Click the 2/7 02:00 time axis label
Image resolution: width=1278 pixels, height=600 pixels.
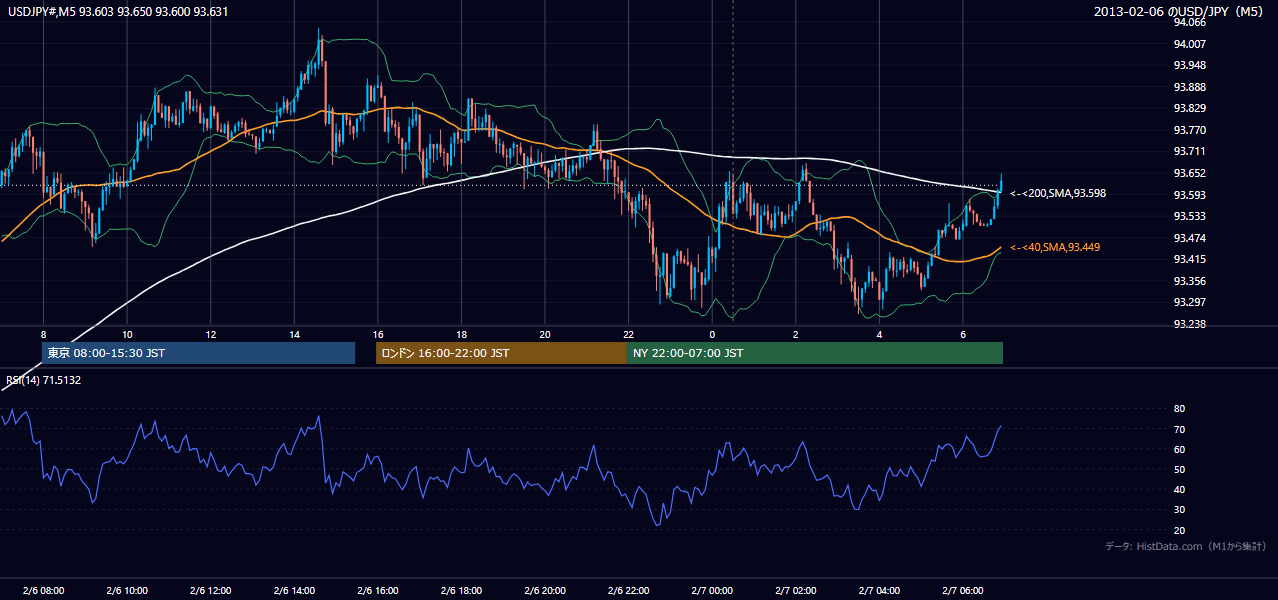[x=795, y=590]
